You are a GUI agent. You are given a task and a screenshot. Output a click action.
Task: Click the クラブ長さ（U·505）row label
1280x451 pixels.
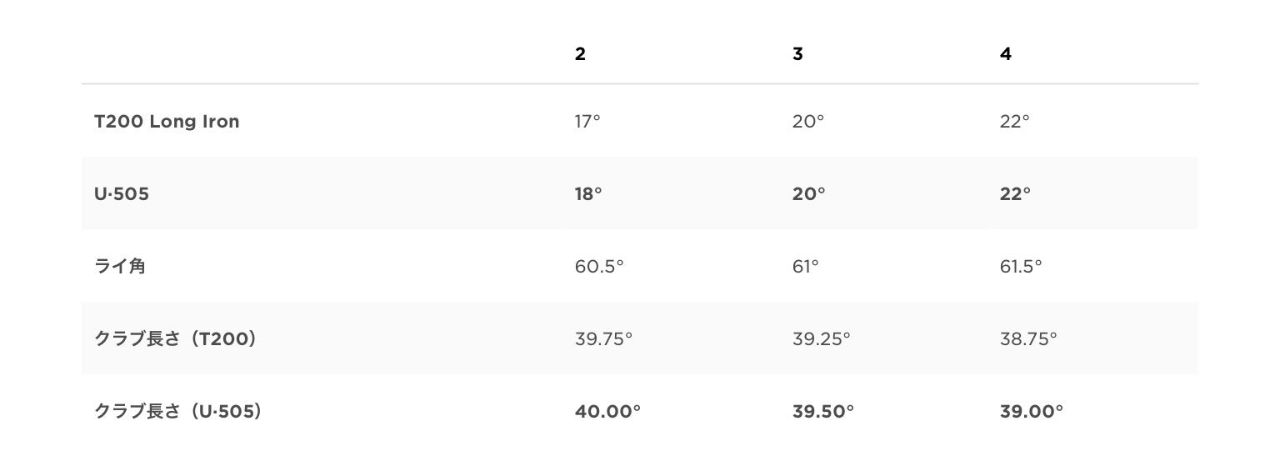click(x=178, y=411)
